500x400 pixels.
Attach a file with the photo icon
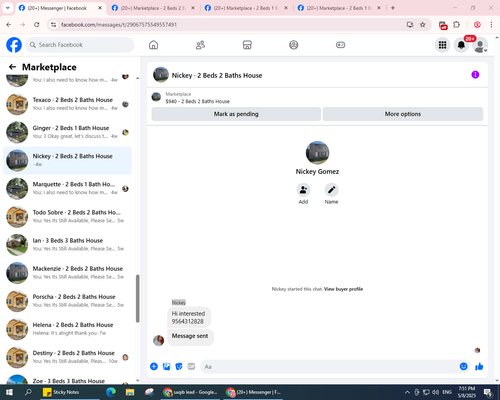[166, 367]
